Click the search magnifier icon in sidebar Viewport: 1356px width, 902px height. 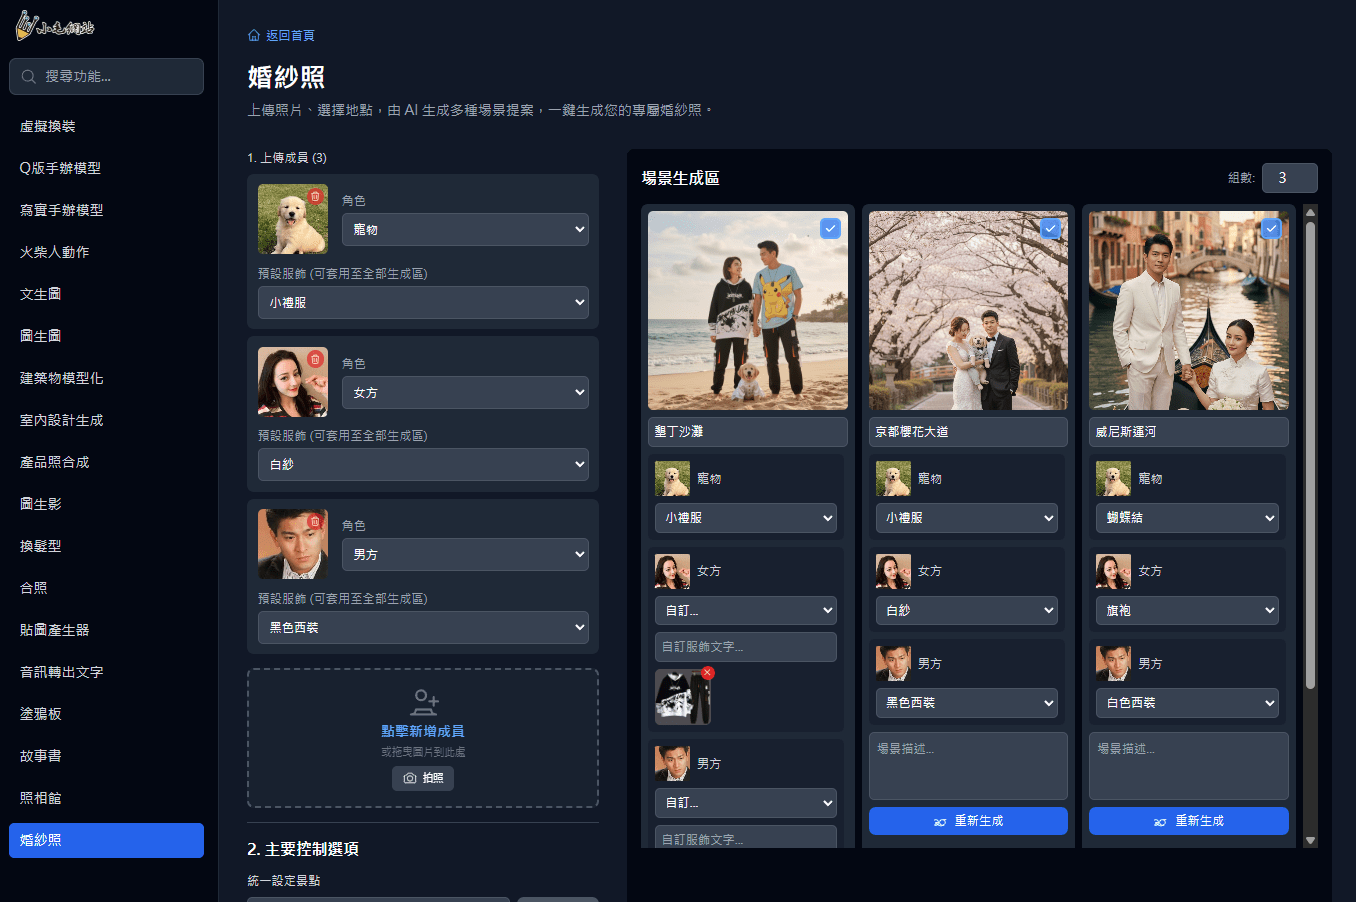28,76
